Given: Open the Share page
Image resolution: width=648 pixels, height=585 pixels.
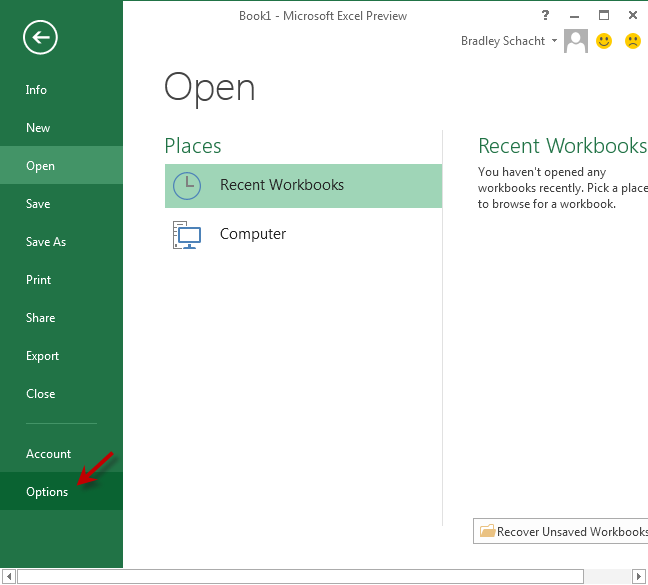Looking at the screenshot, I should tap(61, 318).
